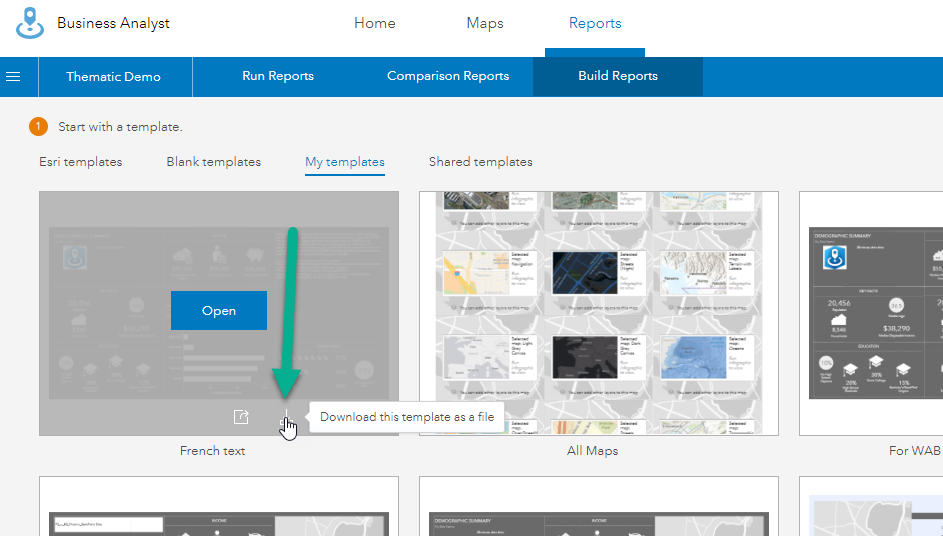Viewport: 943px width, 536px height.
Task: Open the Maps tab
Action: click(x=485, y=23)
